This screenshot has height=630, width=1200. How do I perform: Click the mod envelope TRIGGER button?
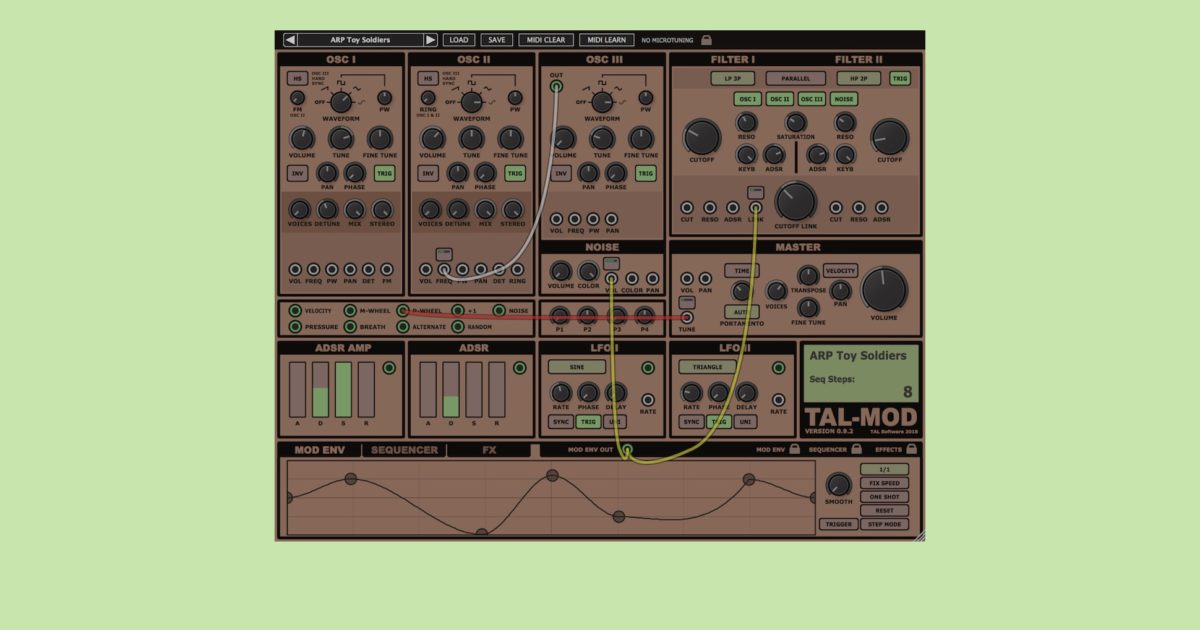point(837,524)
